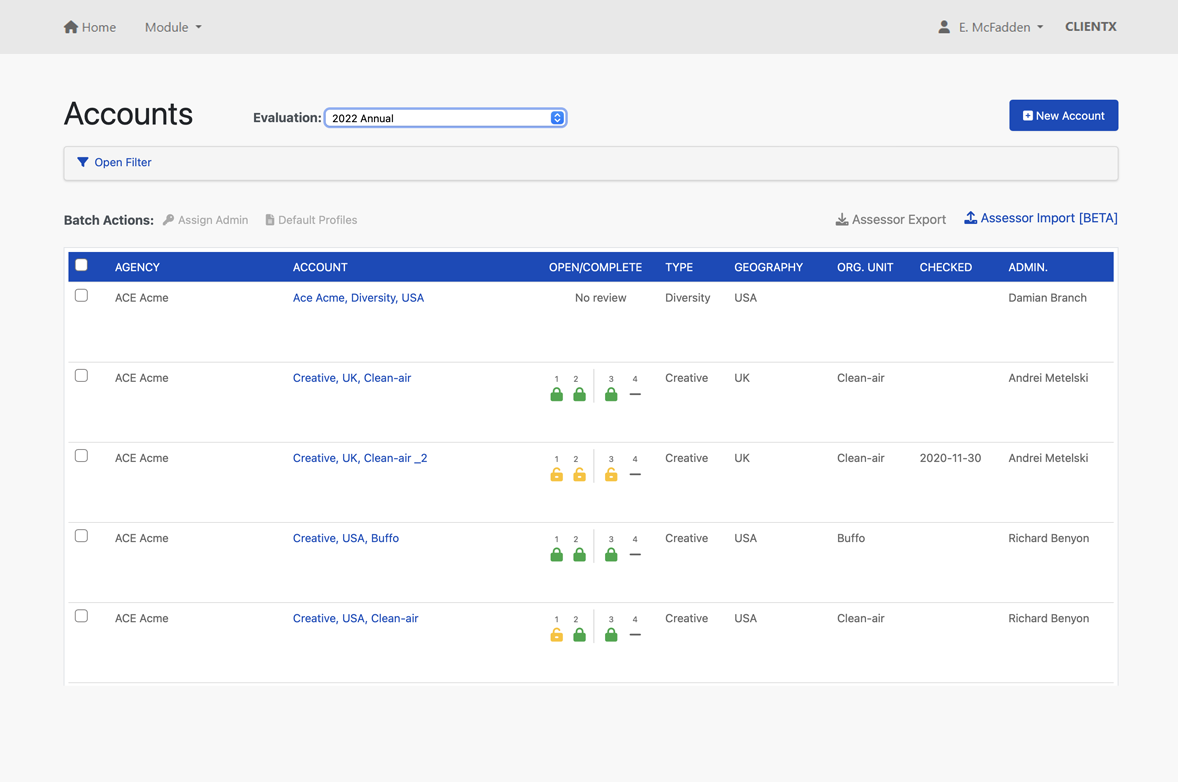The image size is (1178, 782).
Task: Open the Creative, USA, Clean-air account link
Action: click(x=355, y=618)
